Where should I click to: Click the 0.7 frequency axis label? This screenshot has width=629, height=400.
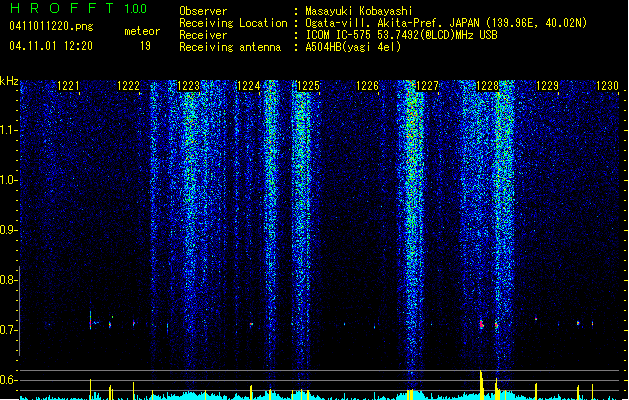[8, 330]
